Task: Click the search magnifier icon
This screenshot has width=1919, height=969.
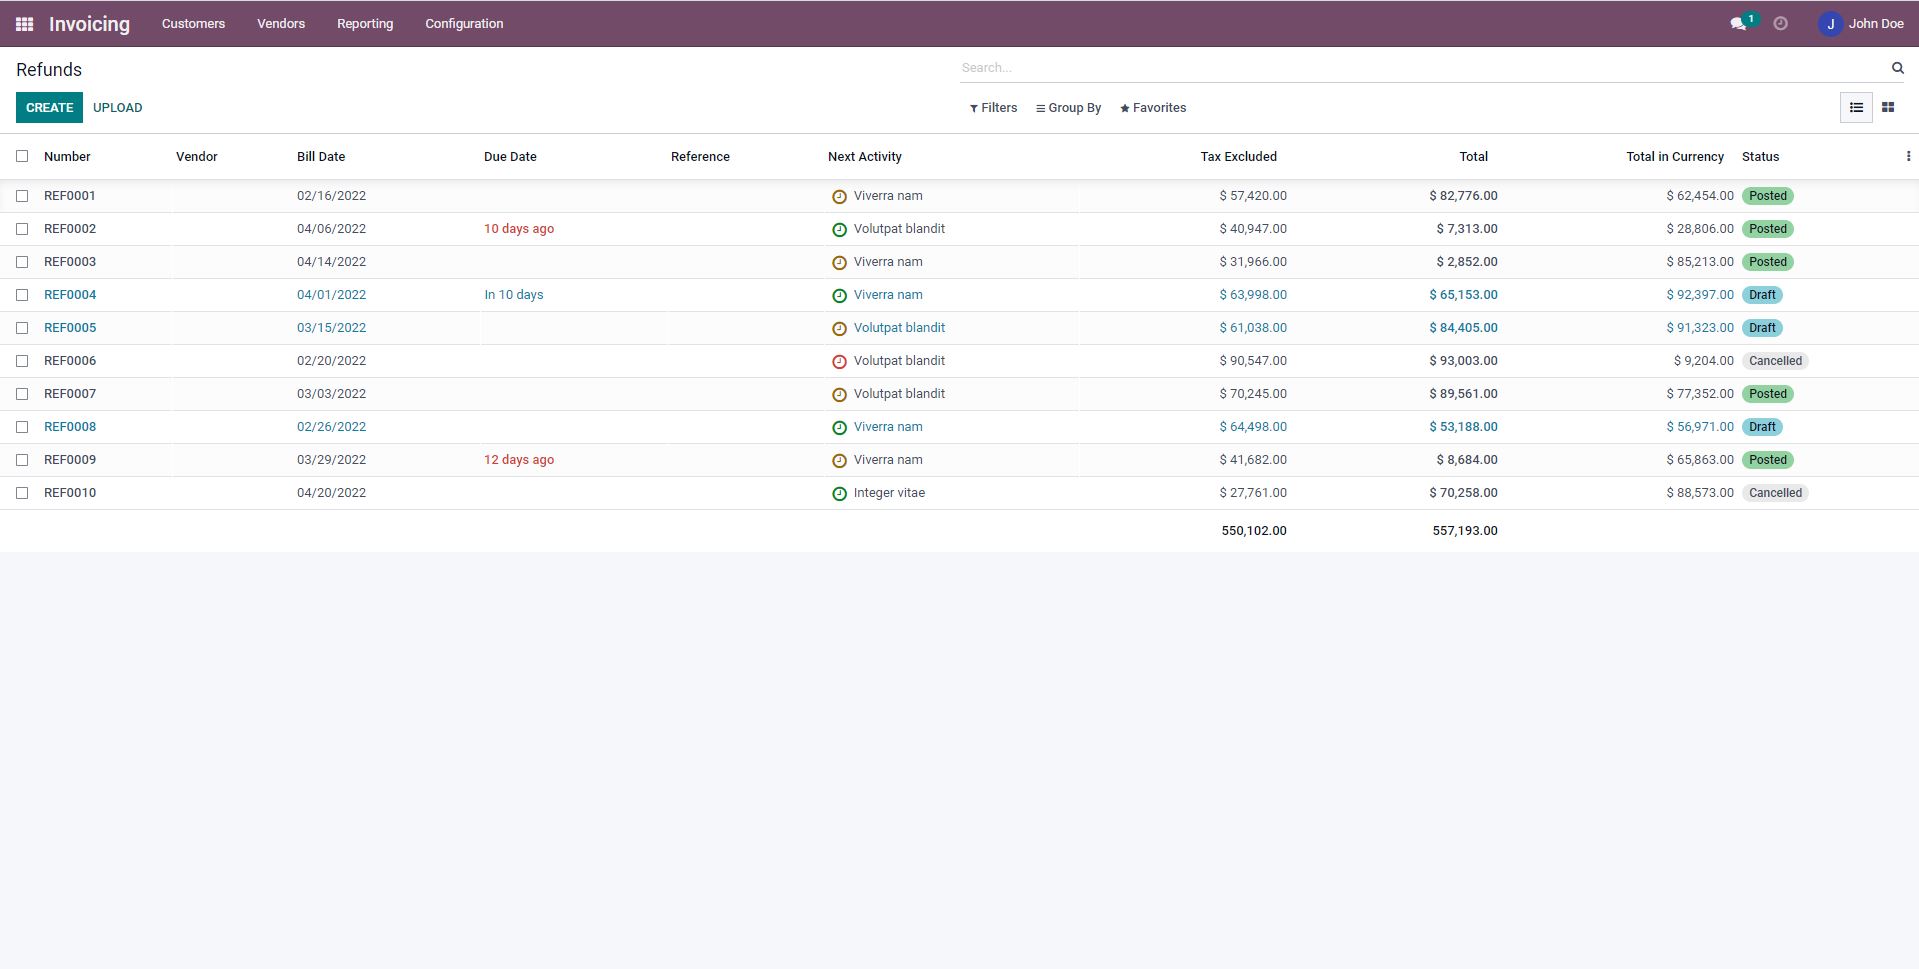Action: click(x=1897, y=68)
